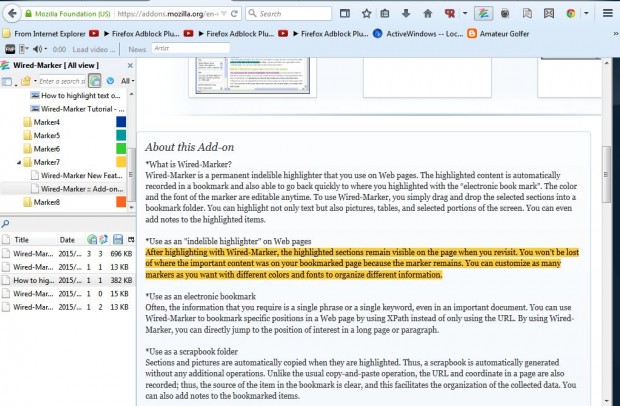620x406 pixels.
Task: Open the URL history dropdown arrow
Action: click(224, 14)
